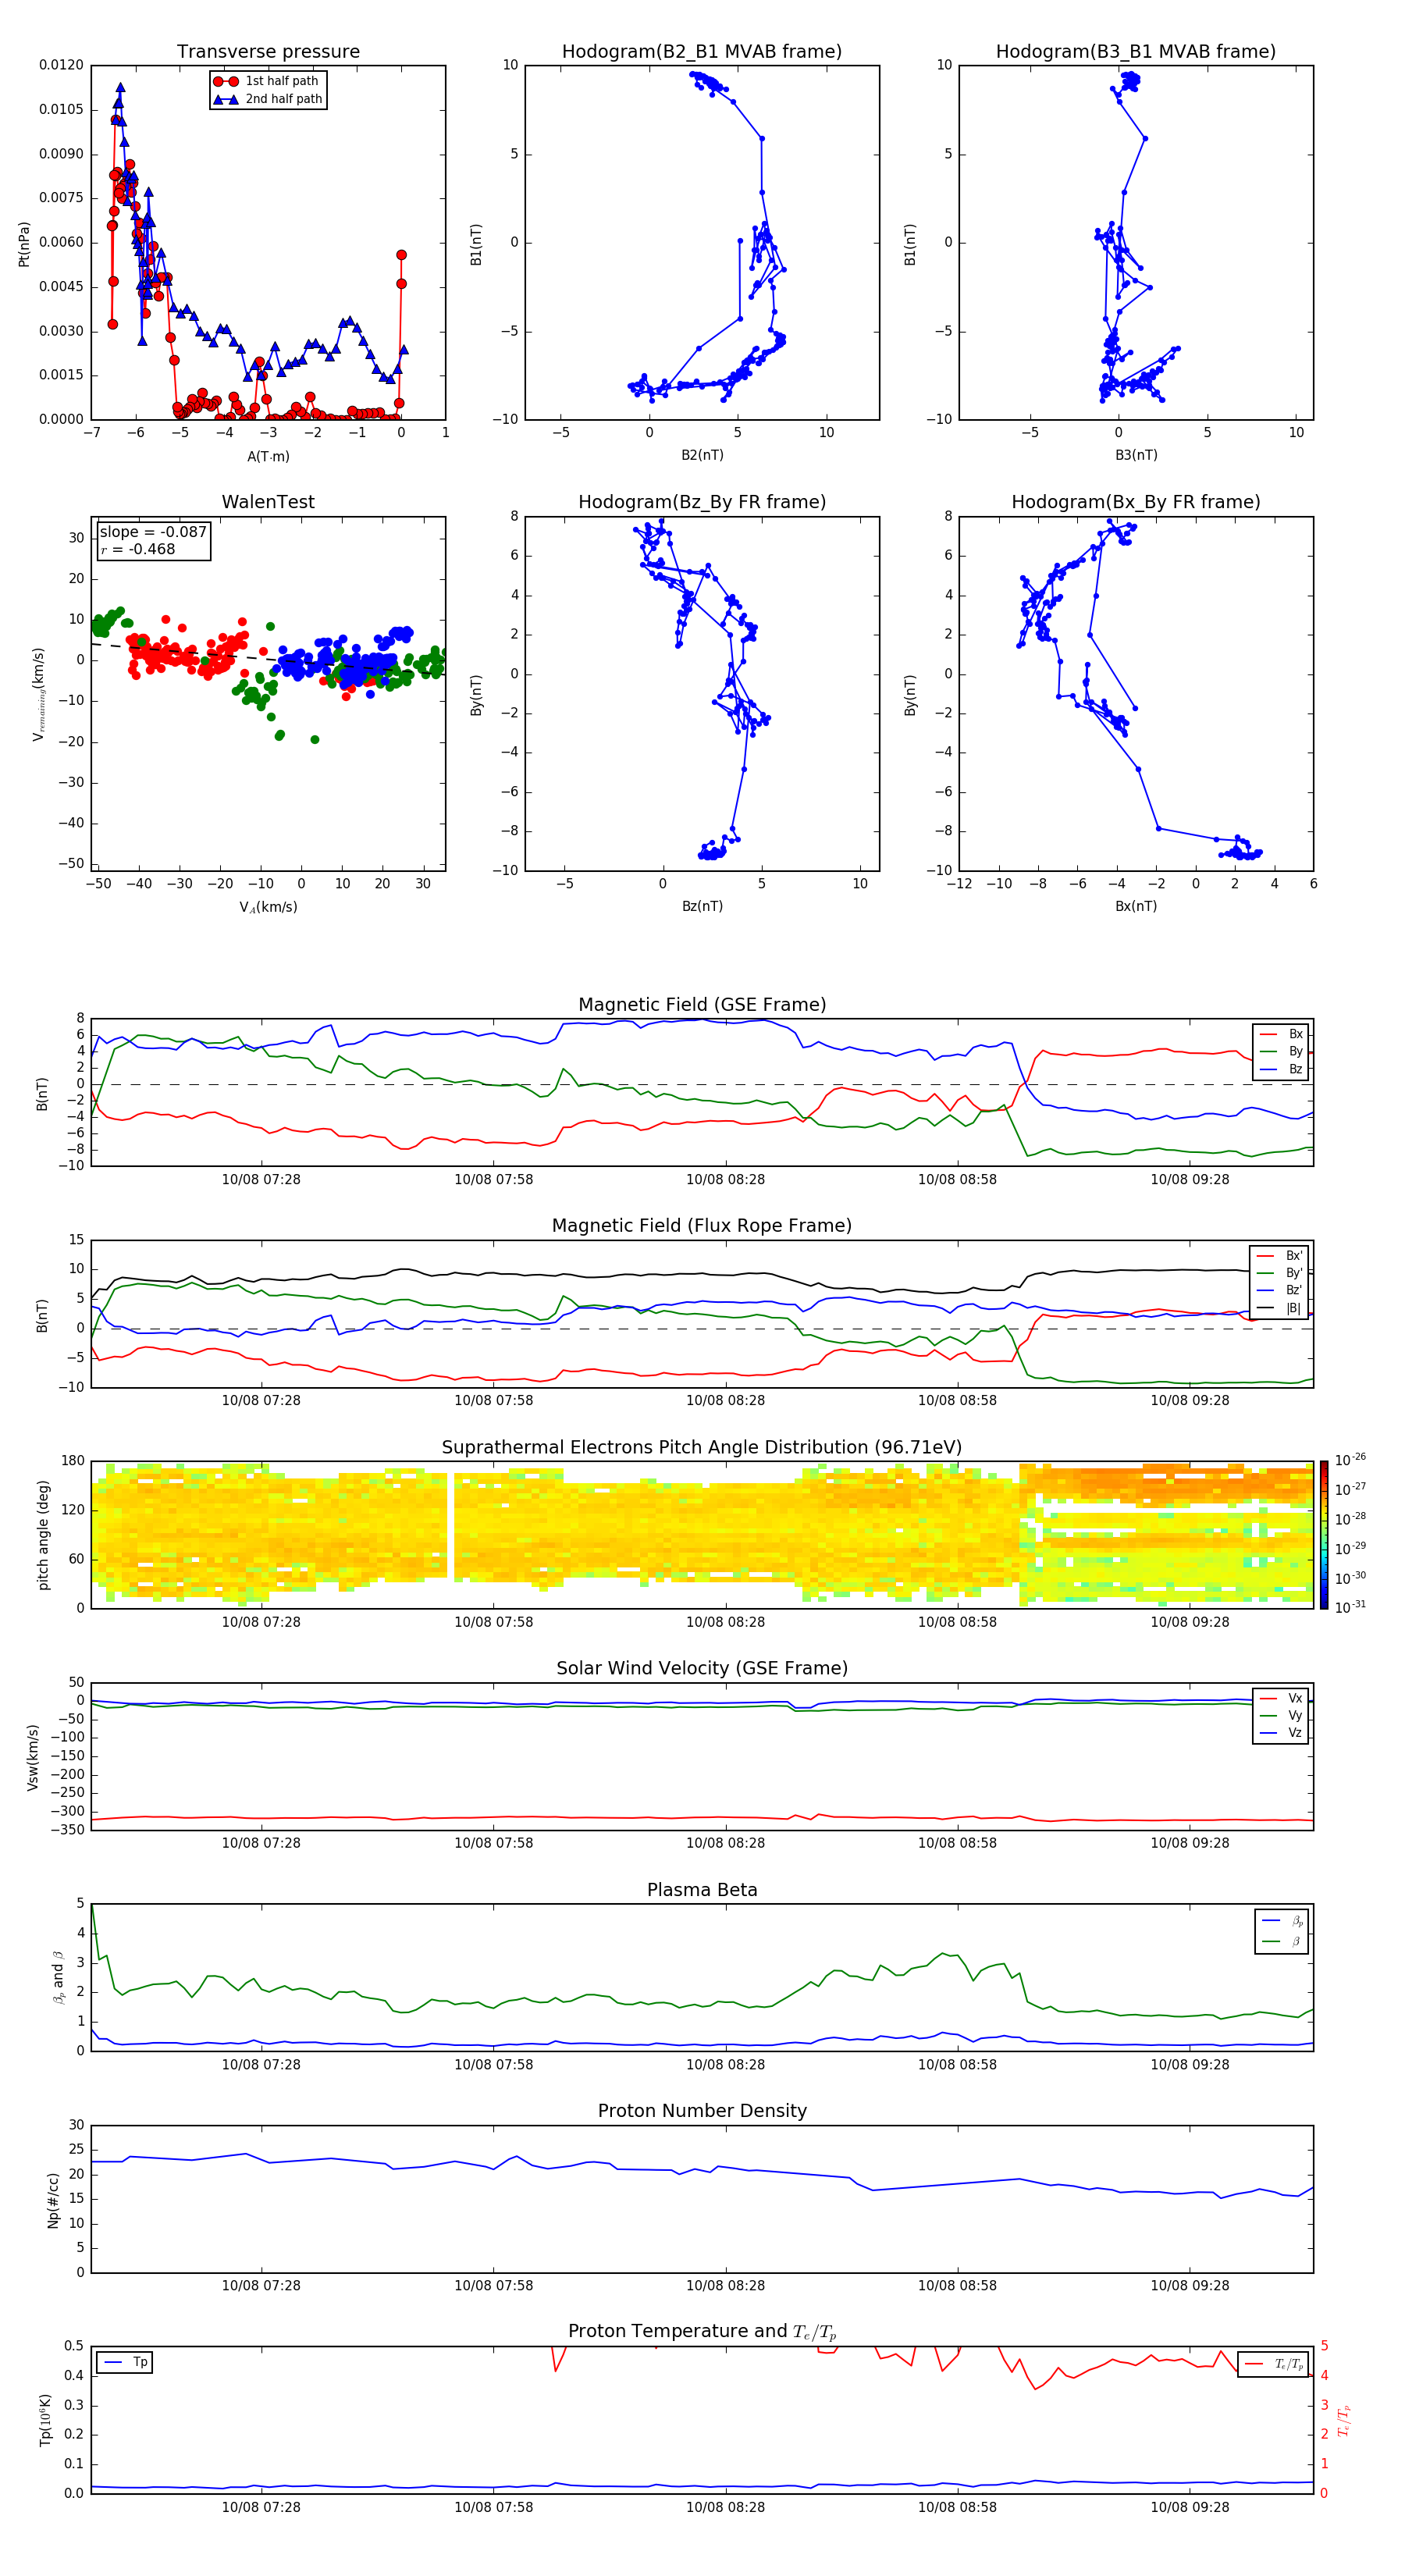Screen dimensions: 1405x2576
Task: Click the "Suprathermal Electrons Pitch Angle Distribution" title
Action: (x=702, y=1448)
